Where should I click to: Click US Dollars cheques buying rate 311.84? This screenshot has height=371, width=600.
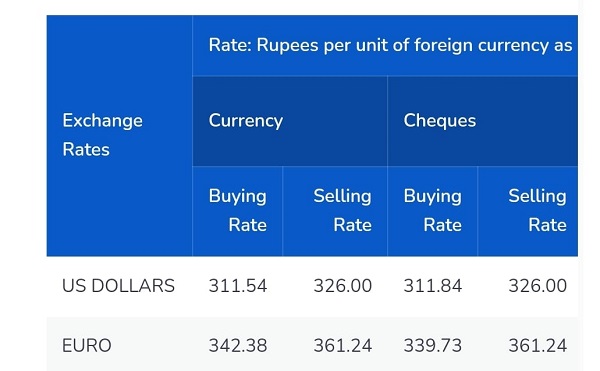(x=433, y=286)
